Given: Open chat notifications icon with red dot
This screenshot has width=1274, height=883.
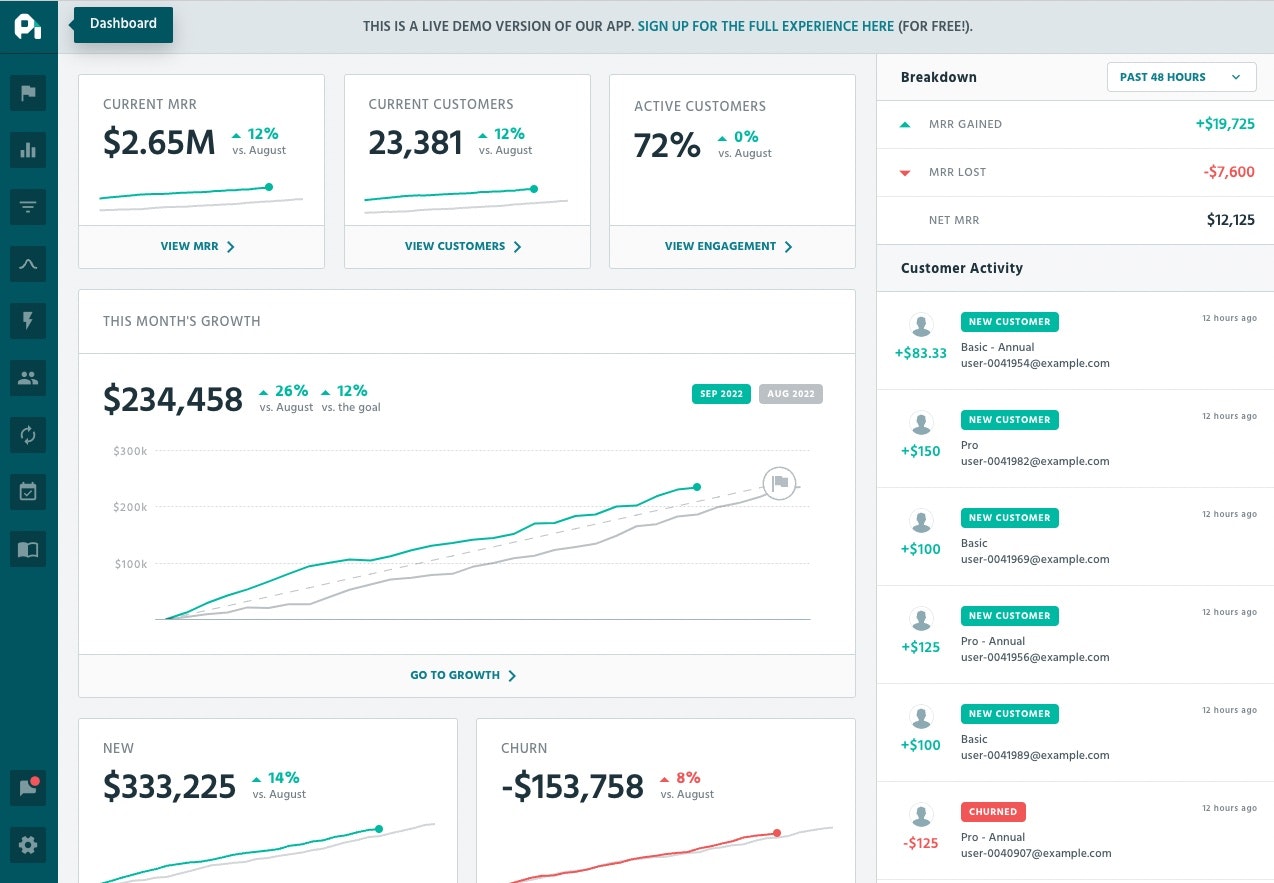Looking at the screenshot, I should (28, 788).
